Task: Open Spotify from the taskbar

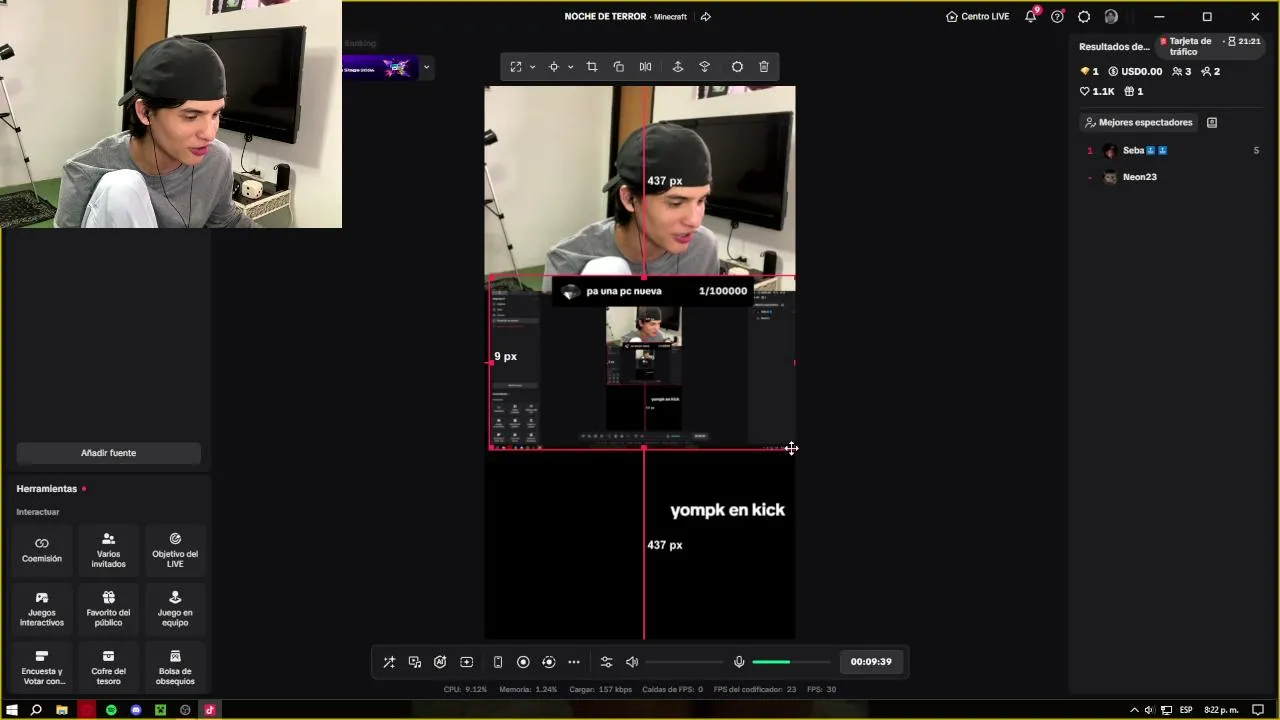Action: click(x=111, y=710)
